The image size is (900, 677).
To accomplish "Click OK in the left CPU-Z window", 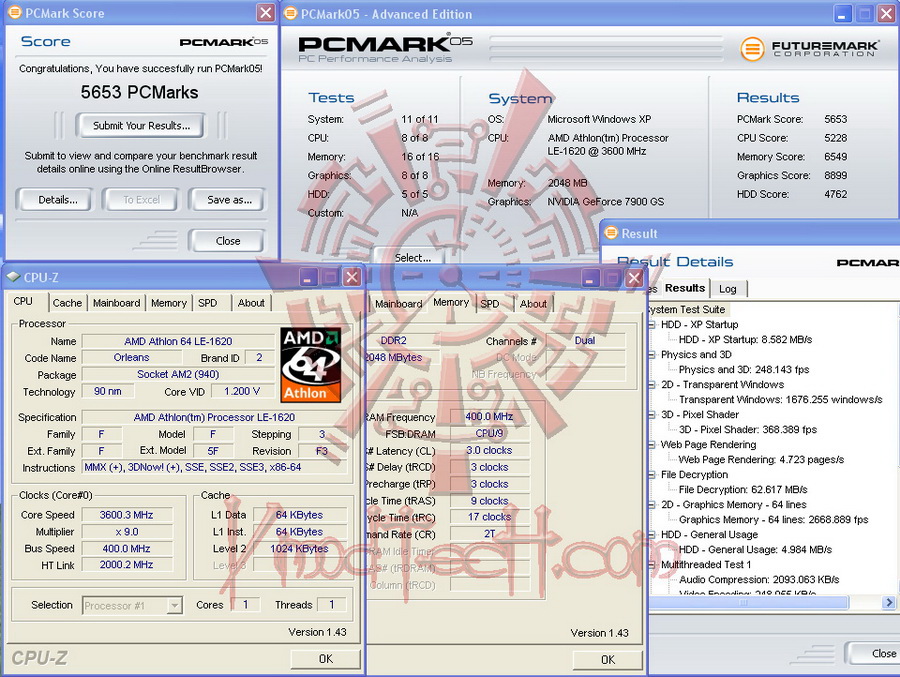I will 325,659.
